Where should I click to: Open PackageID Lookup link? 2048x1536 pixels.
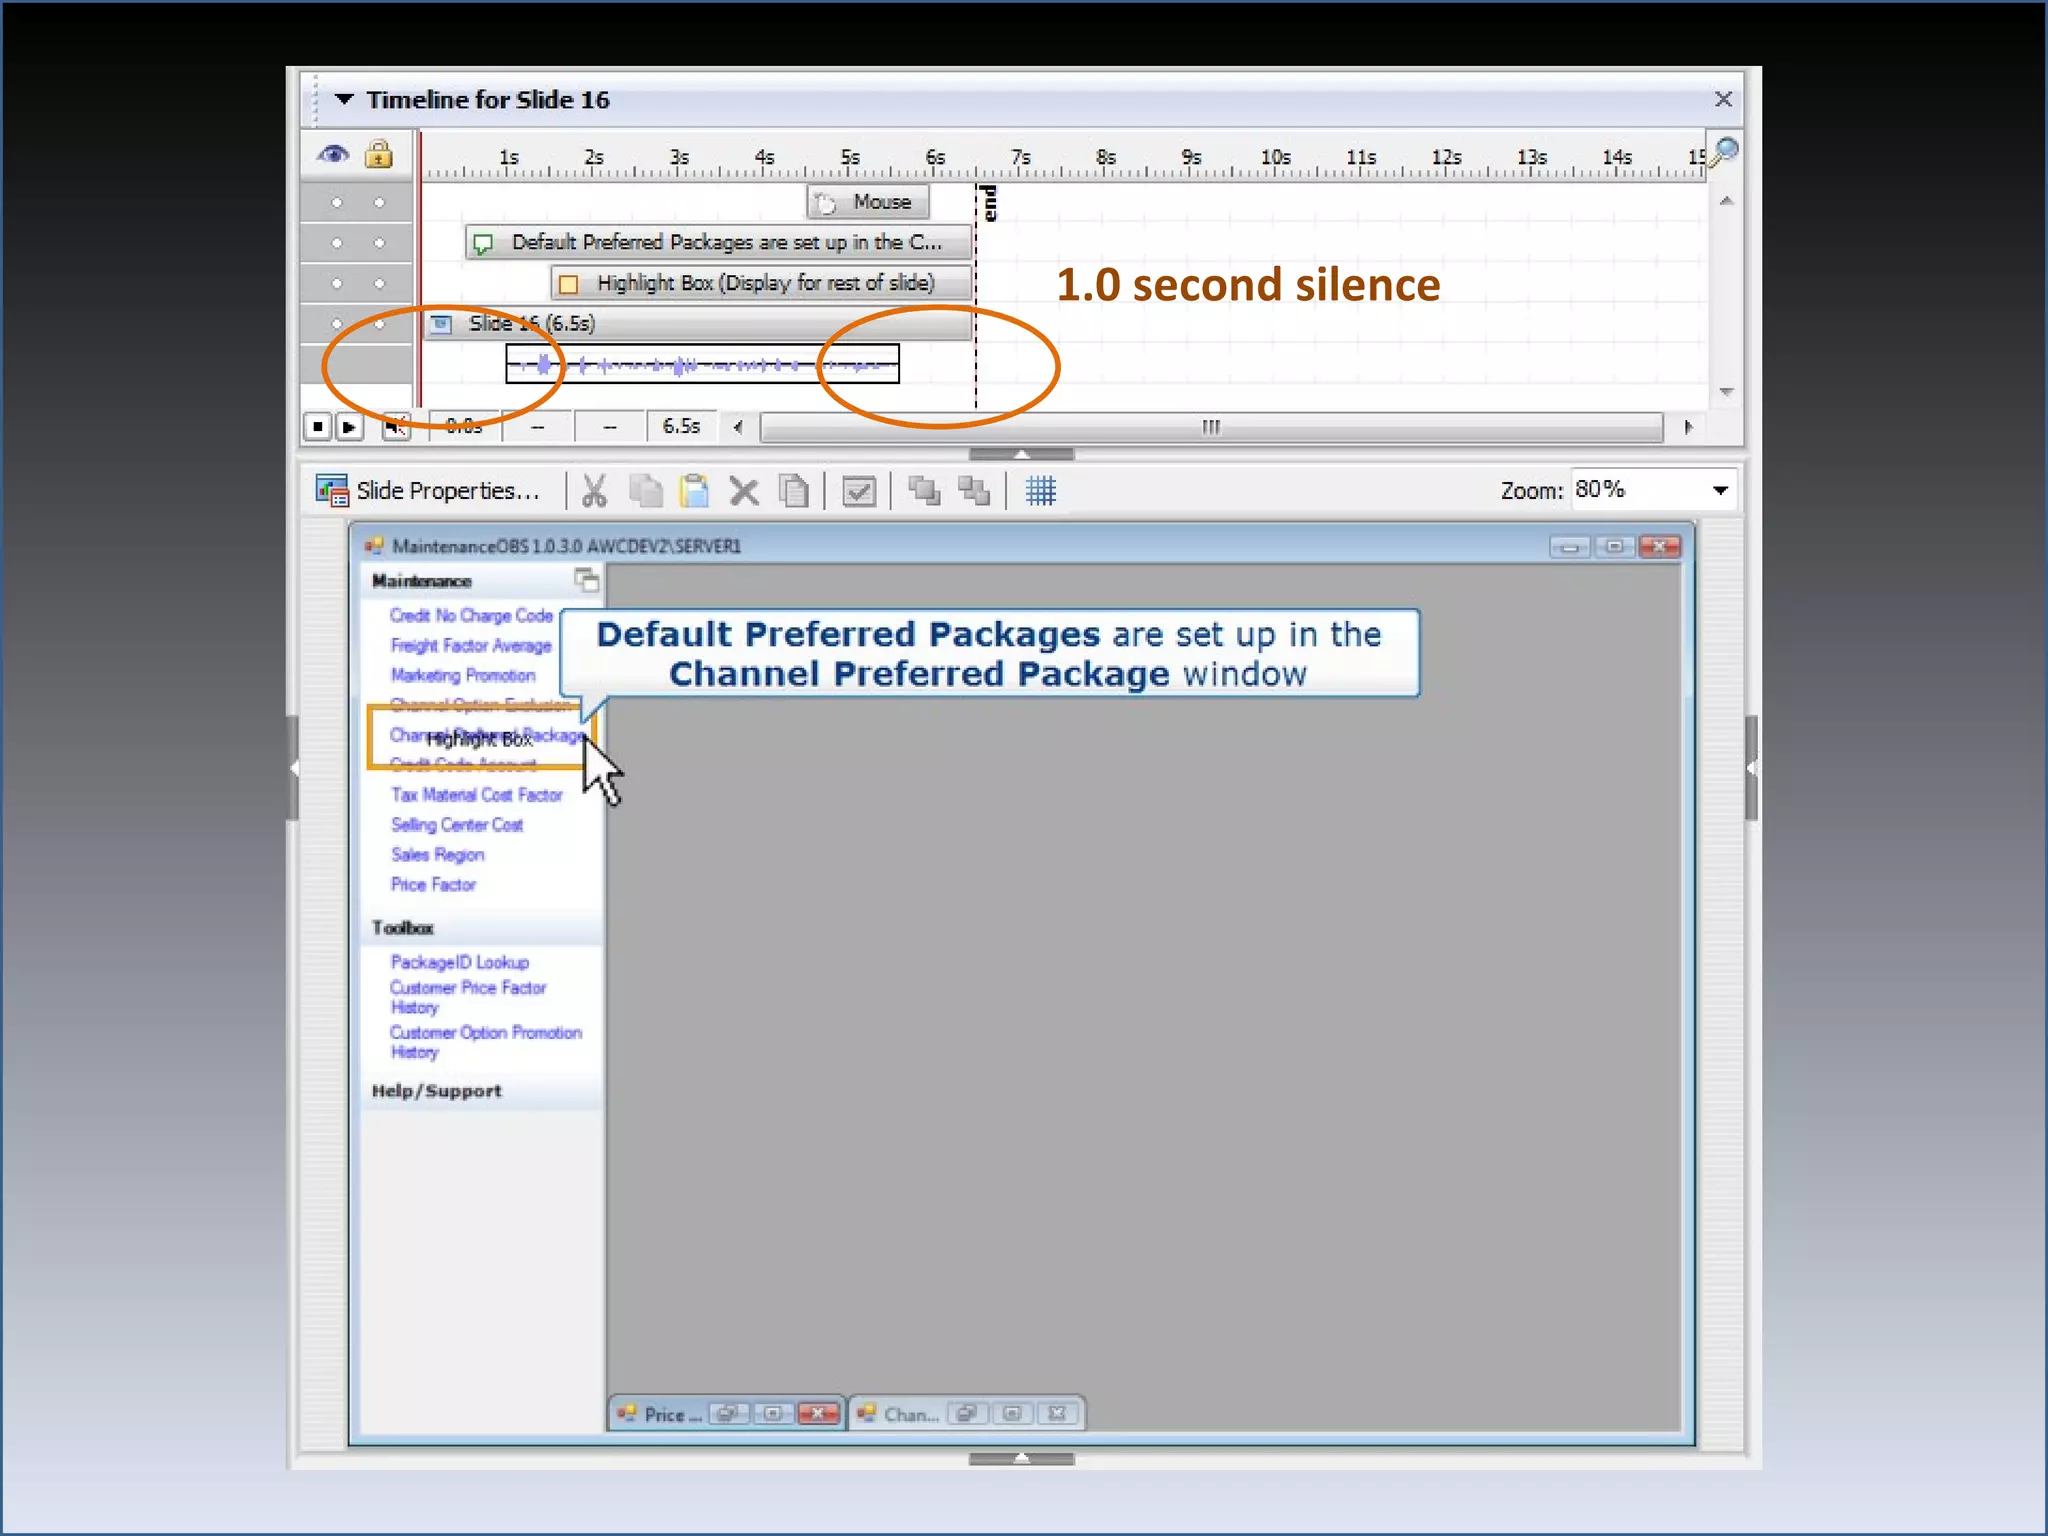(460, 962)
